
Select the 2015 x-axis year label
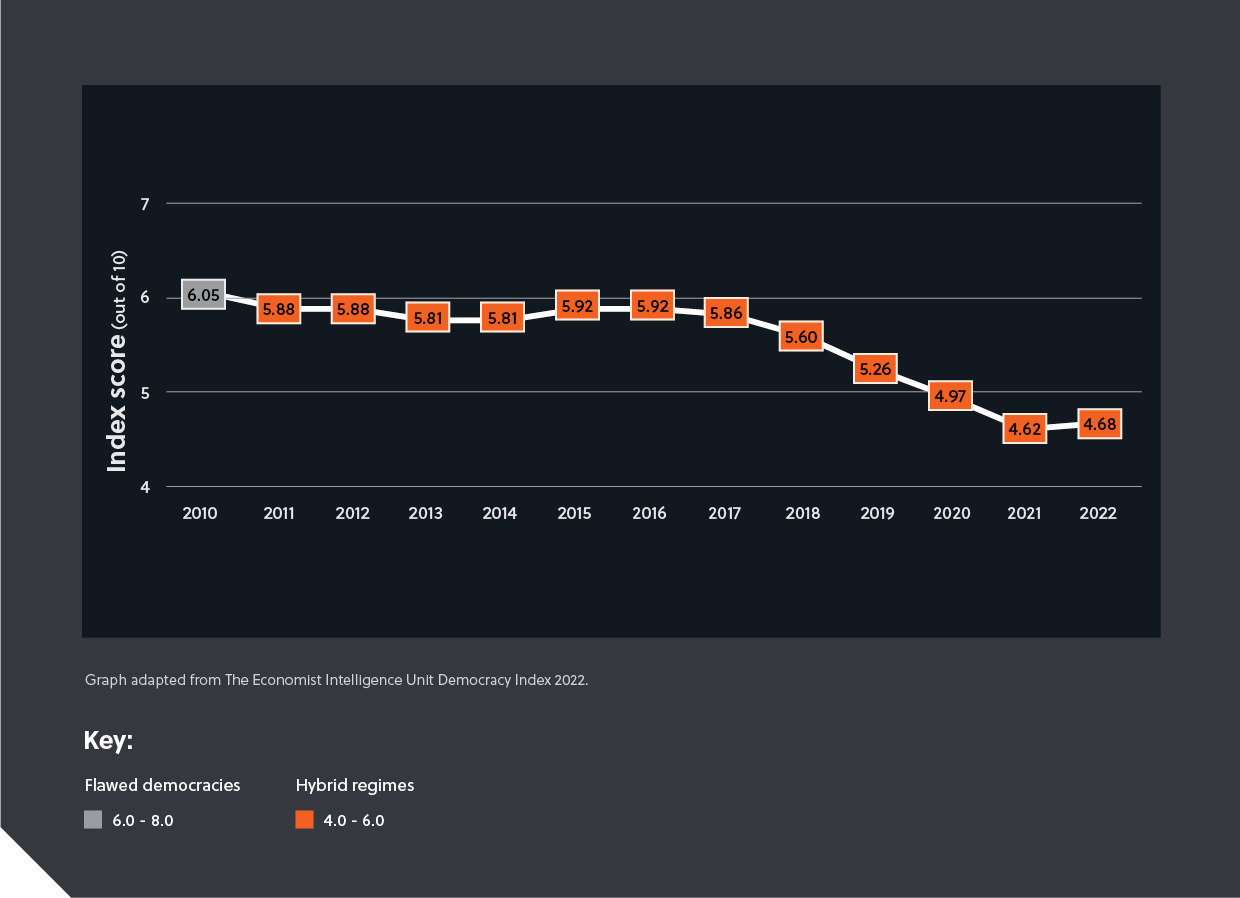(x=574, y=513)
